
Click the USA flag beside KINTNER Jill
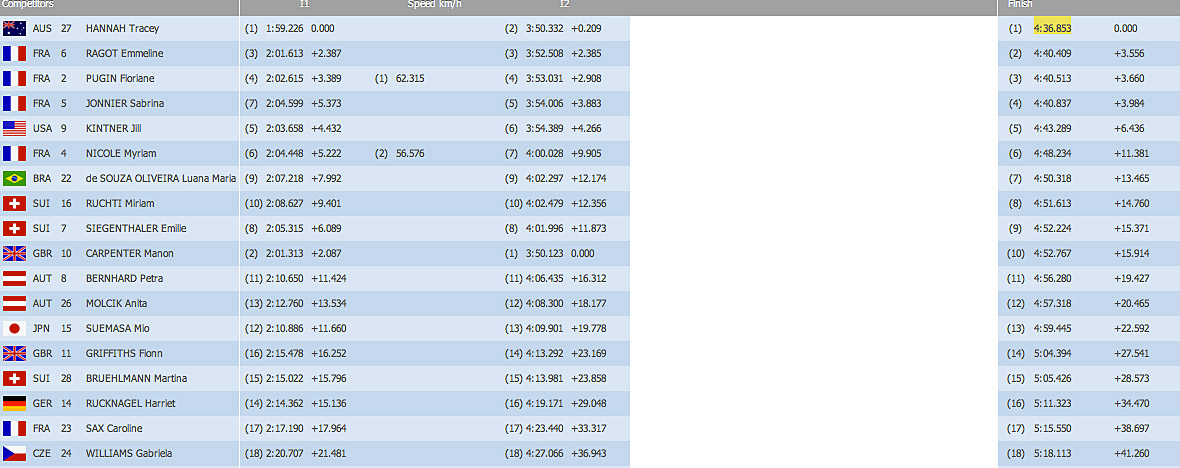pos(14,128)
